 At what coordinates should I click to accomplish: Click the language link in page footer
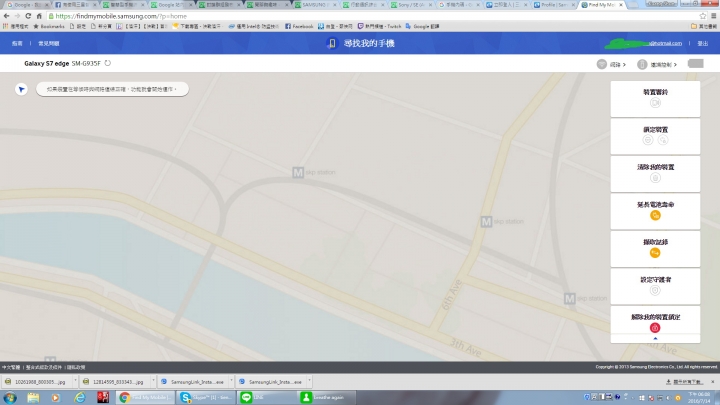11,367
